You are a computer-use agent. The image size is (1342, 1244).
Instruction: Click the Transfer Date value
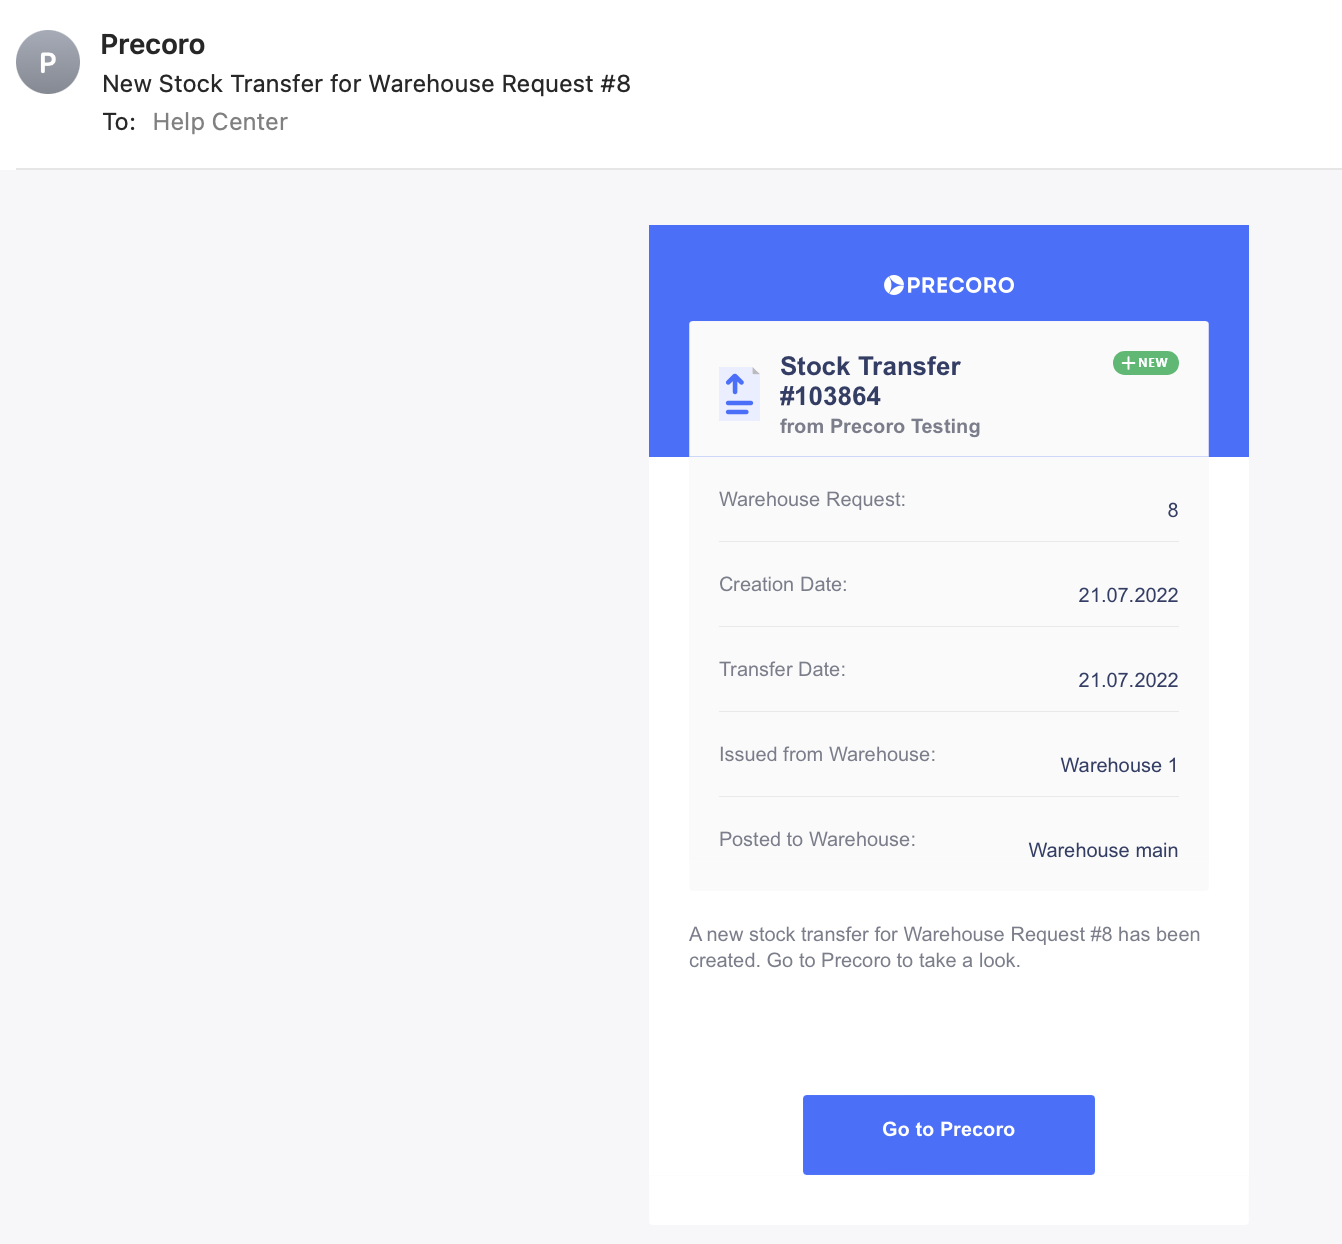pyautogui.click(x=1128, y=680)
